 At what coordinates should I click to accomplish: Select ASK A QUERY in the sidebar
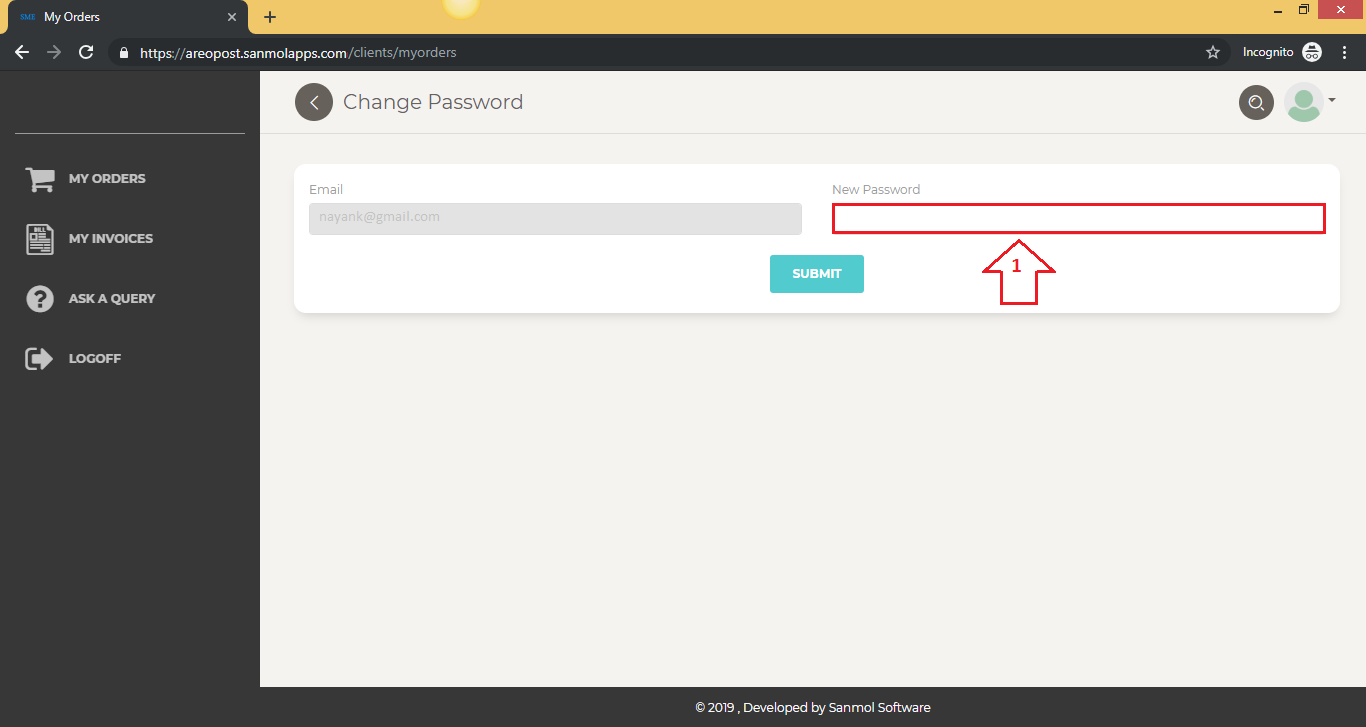click(112, 299)
